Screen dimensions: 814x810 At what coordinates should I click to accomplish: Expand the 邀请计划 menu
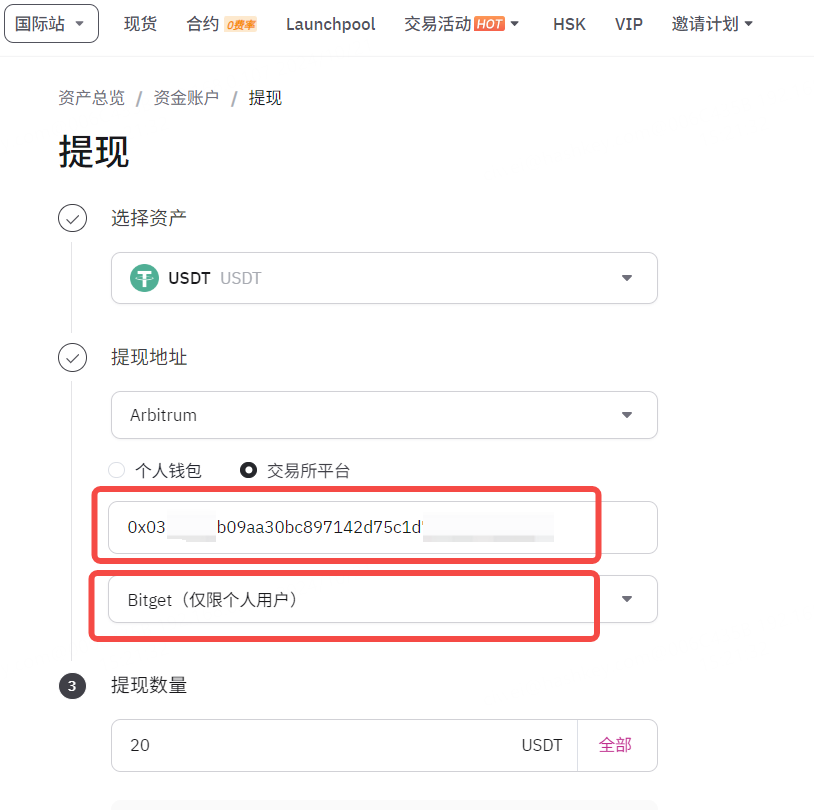(x=712, y=24)
